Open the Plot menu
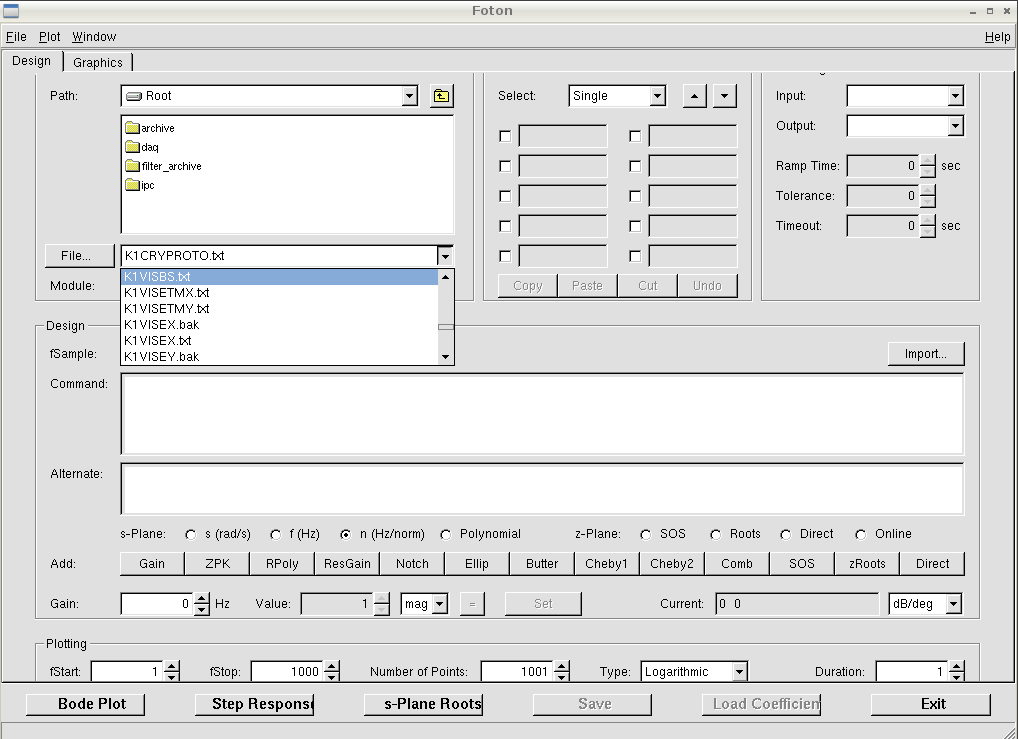Viewport: 1018px width, 739px height. 50,37
